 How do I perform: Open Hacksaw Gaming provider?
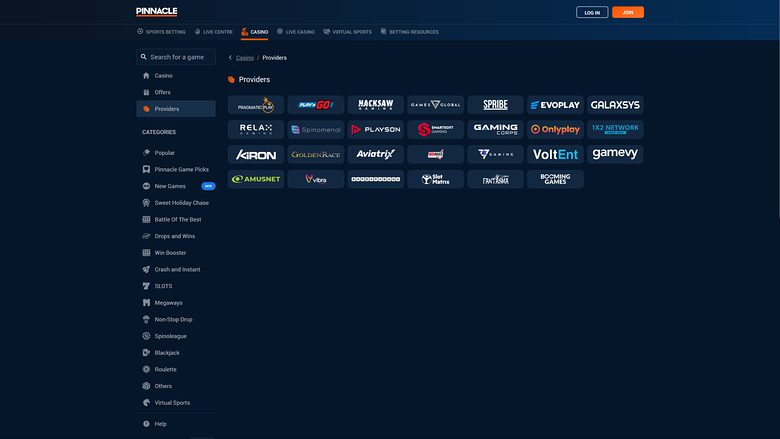coord(375,105)
